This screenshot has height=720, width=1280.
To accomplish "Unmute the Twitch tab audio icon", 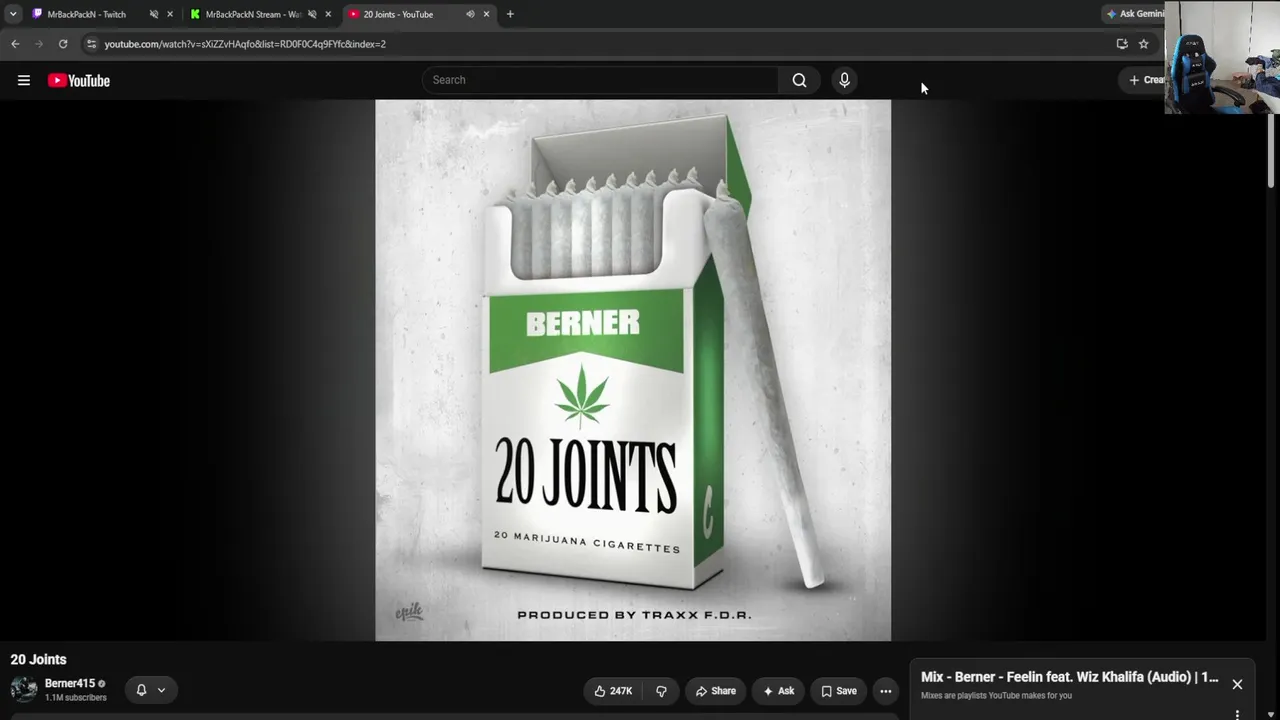I will point(154,14).
